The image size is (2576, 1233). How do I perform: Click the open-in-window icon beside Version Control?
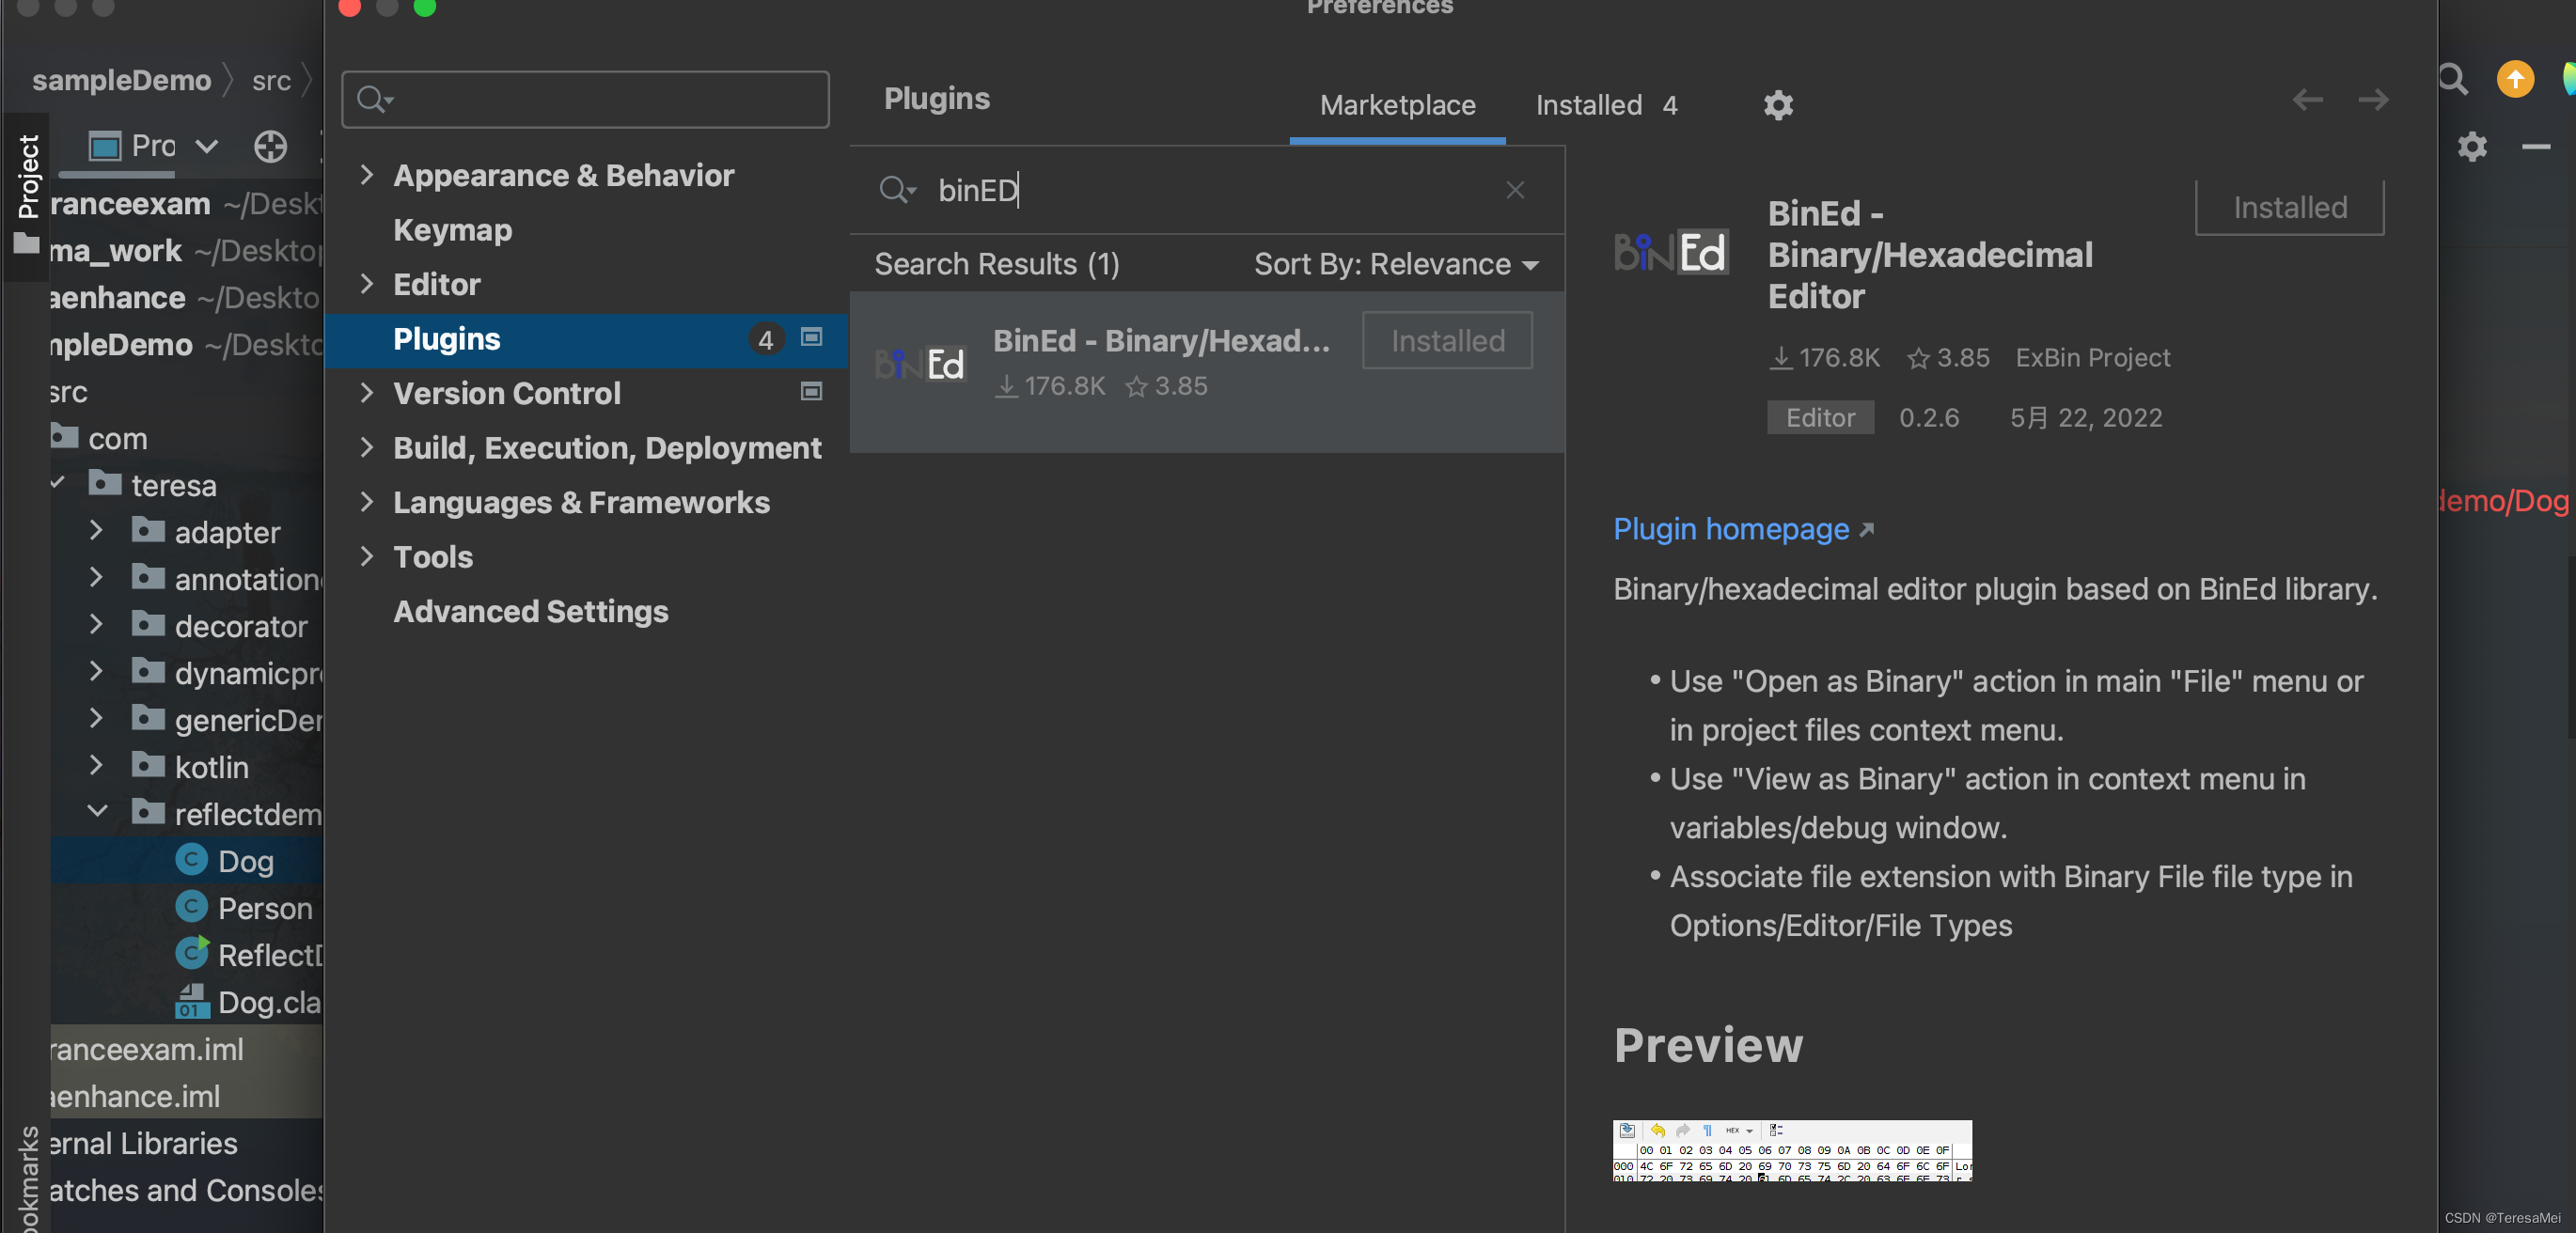coord(810,393)
